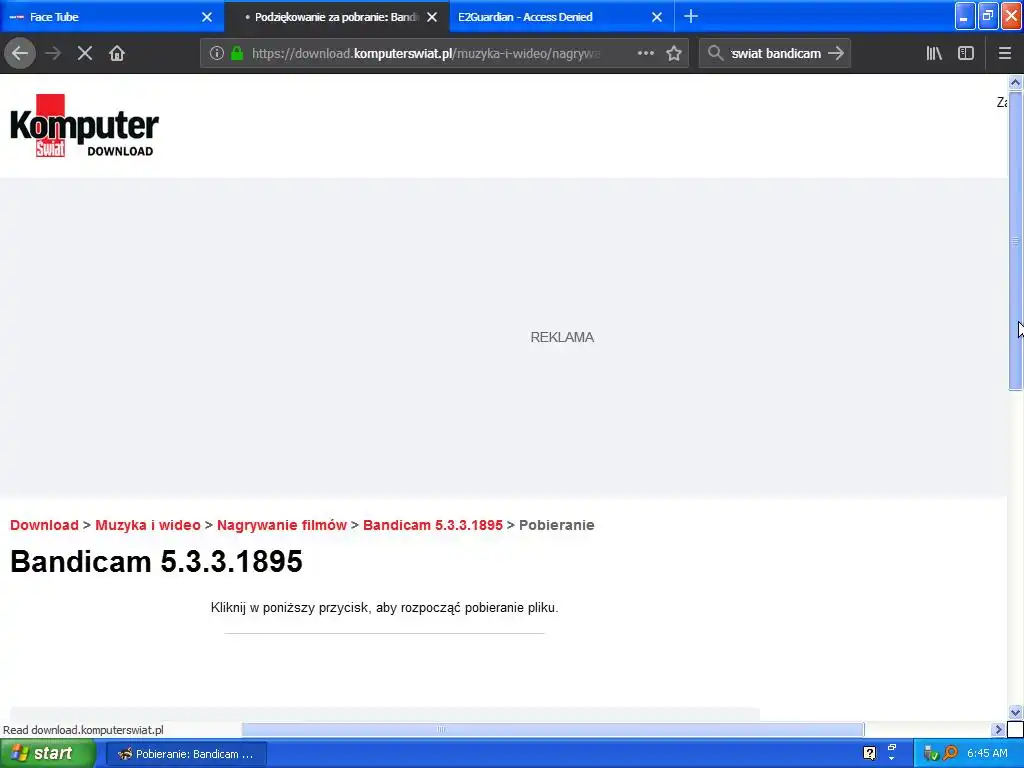This screenshot has height=768, width=1024.
Task: Click the horizontal scrollbar thumb
Action: tap(553, 729)
